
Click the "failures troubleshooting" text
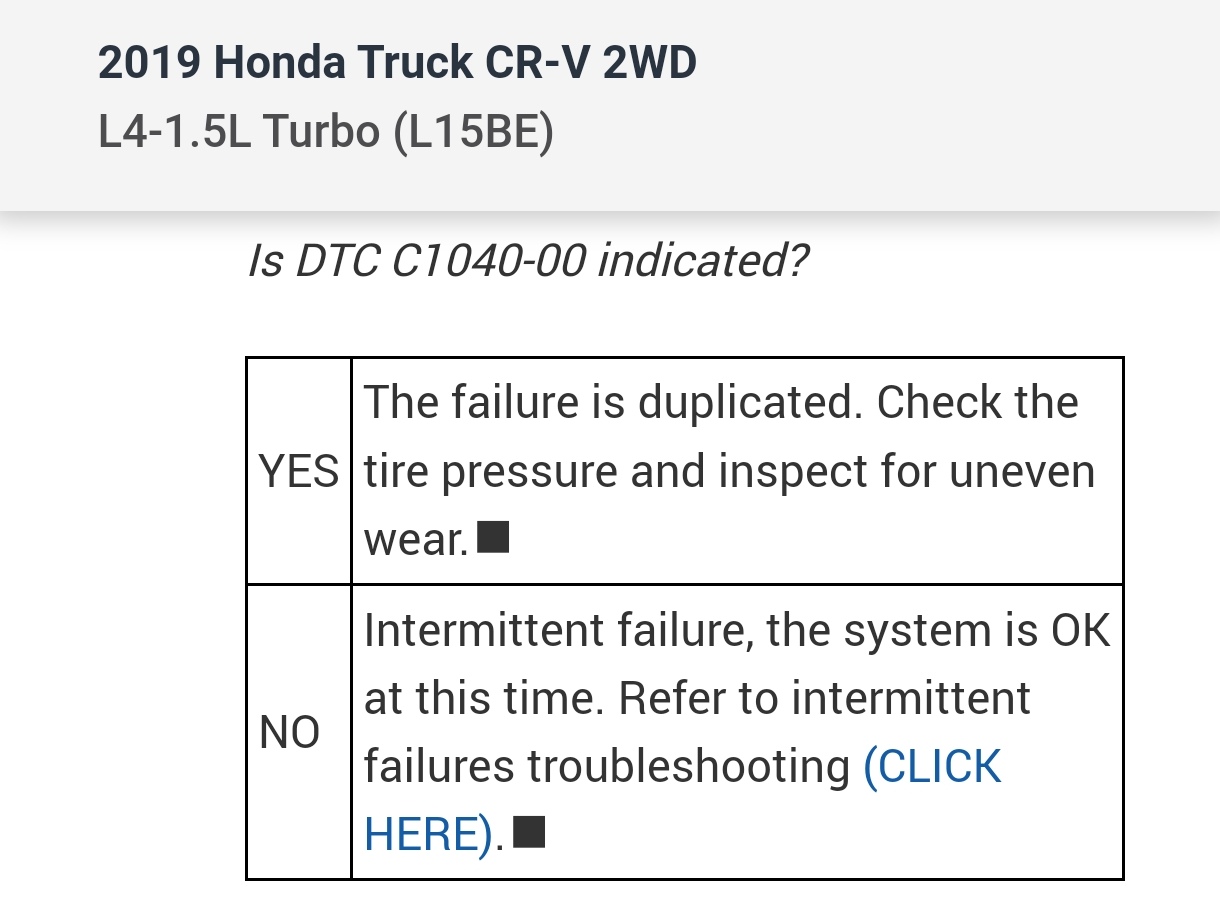point(606,766)
